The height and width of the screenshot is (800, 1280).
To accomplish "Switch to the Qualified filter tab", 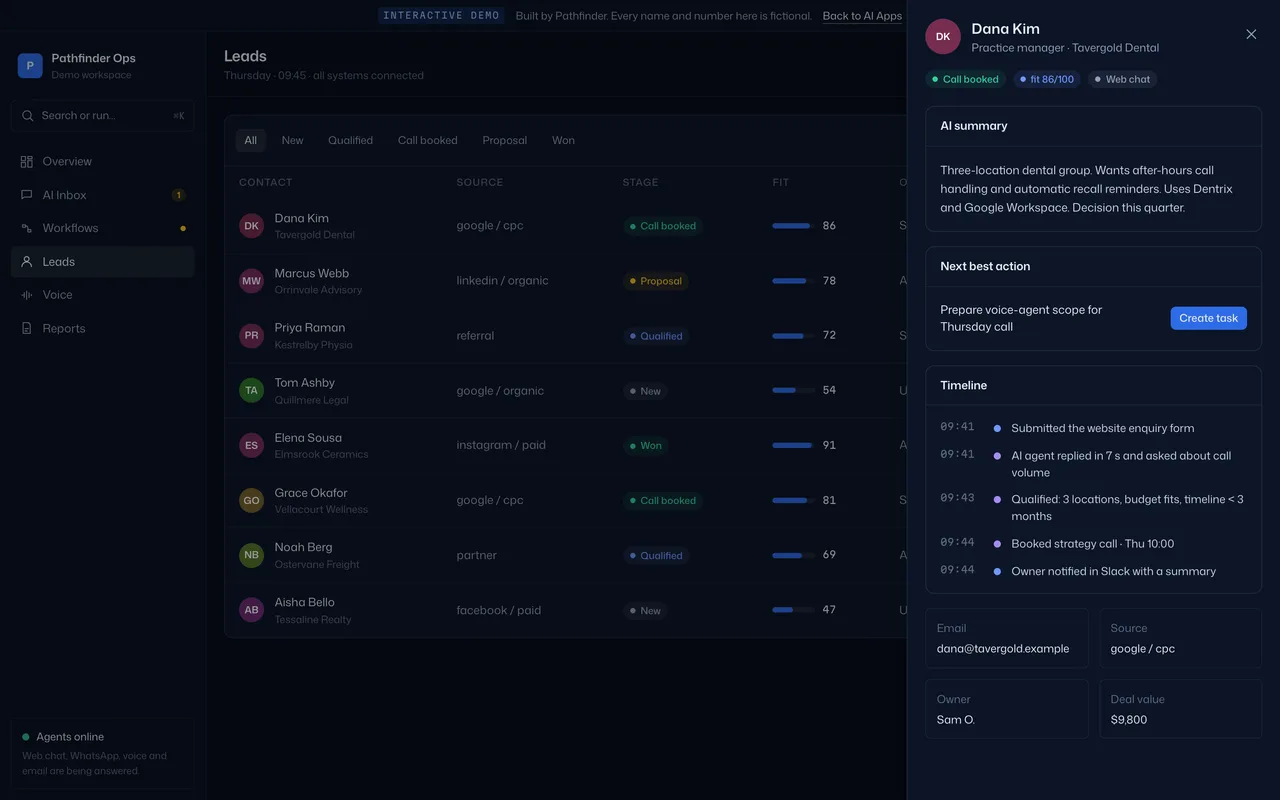I will [x=350, y=140].
